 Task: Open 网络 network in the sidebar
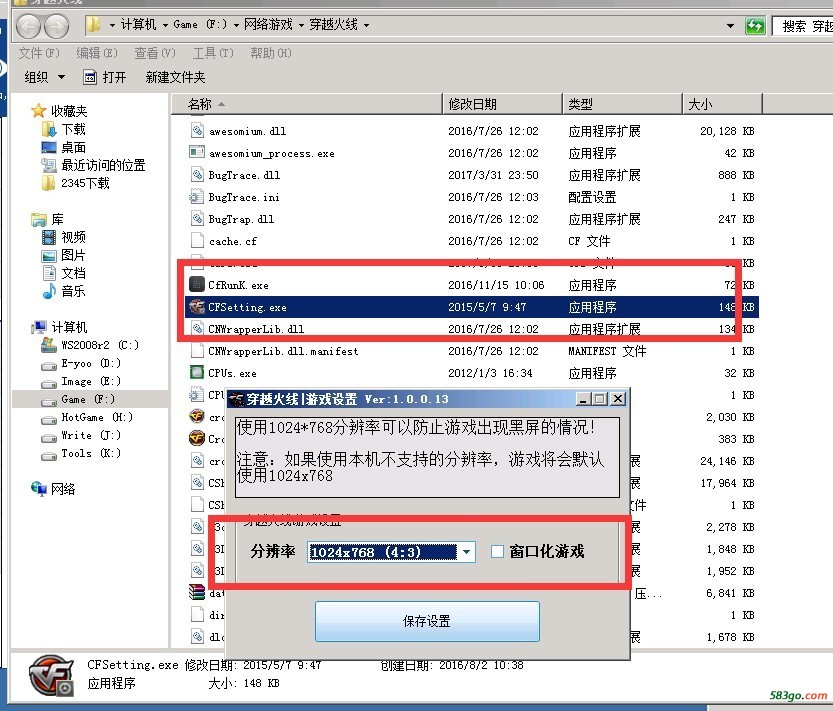click(63, 489)
